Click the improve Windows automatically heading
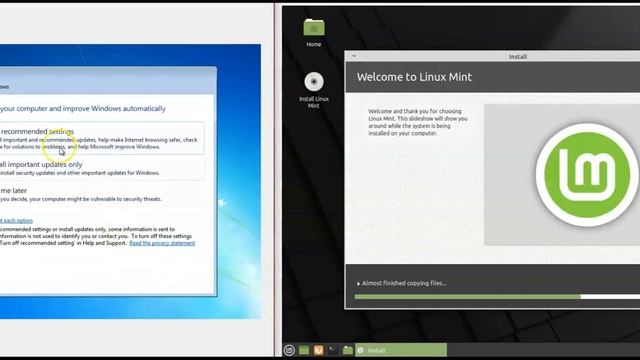 coord(83,109)
